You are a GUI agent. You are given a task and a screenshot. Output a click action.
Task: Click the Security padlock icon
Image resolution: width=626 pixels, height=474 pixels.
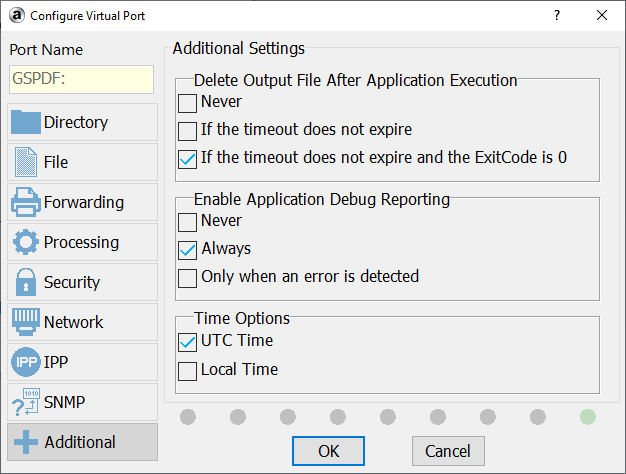26,282
